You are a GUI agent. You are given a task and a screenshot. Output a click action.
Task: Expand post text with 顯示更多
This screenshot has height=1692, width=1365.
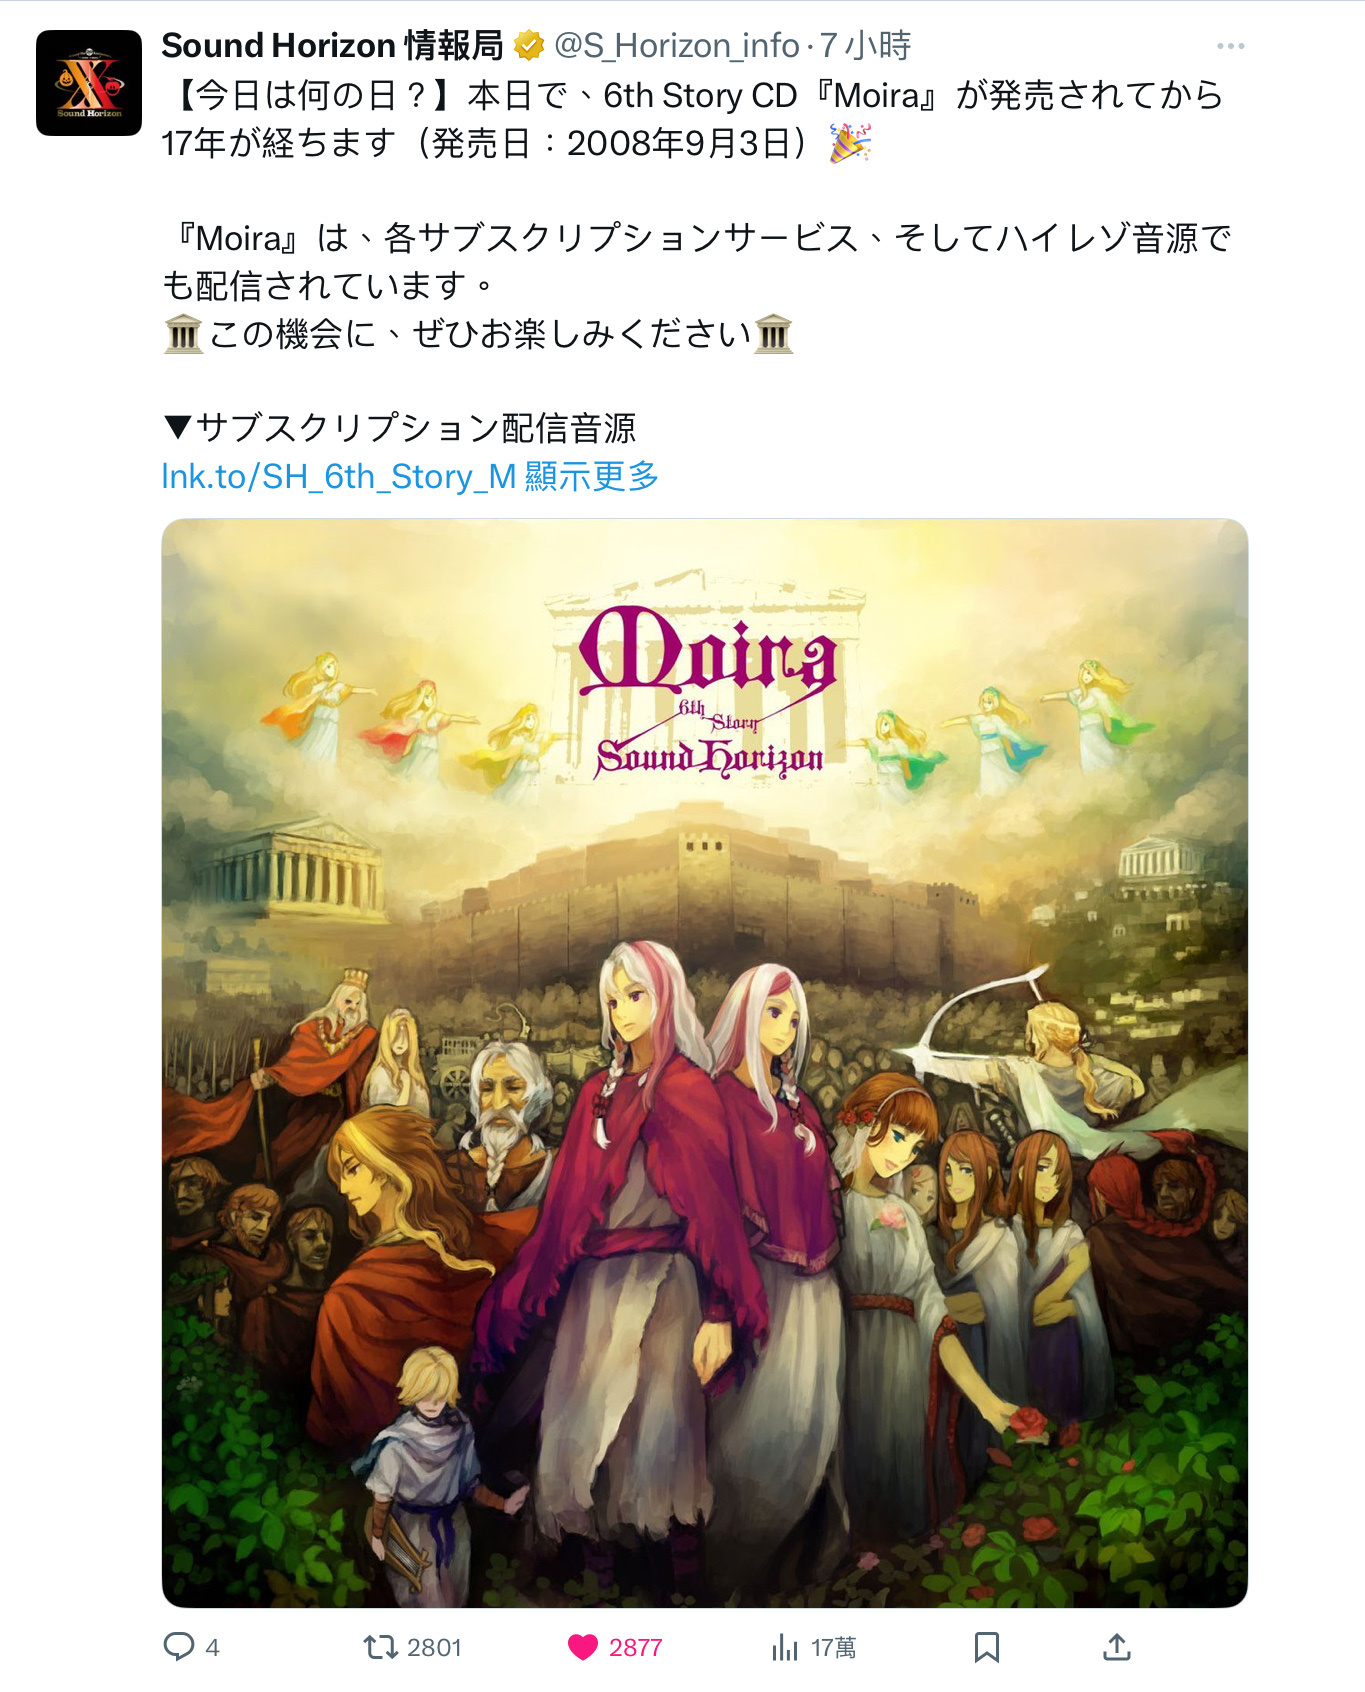[x=591, y=476]
